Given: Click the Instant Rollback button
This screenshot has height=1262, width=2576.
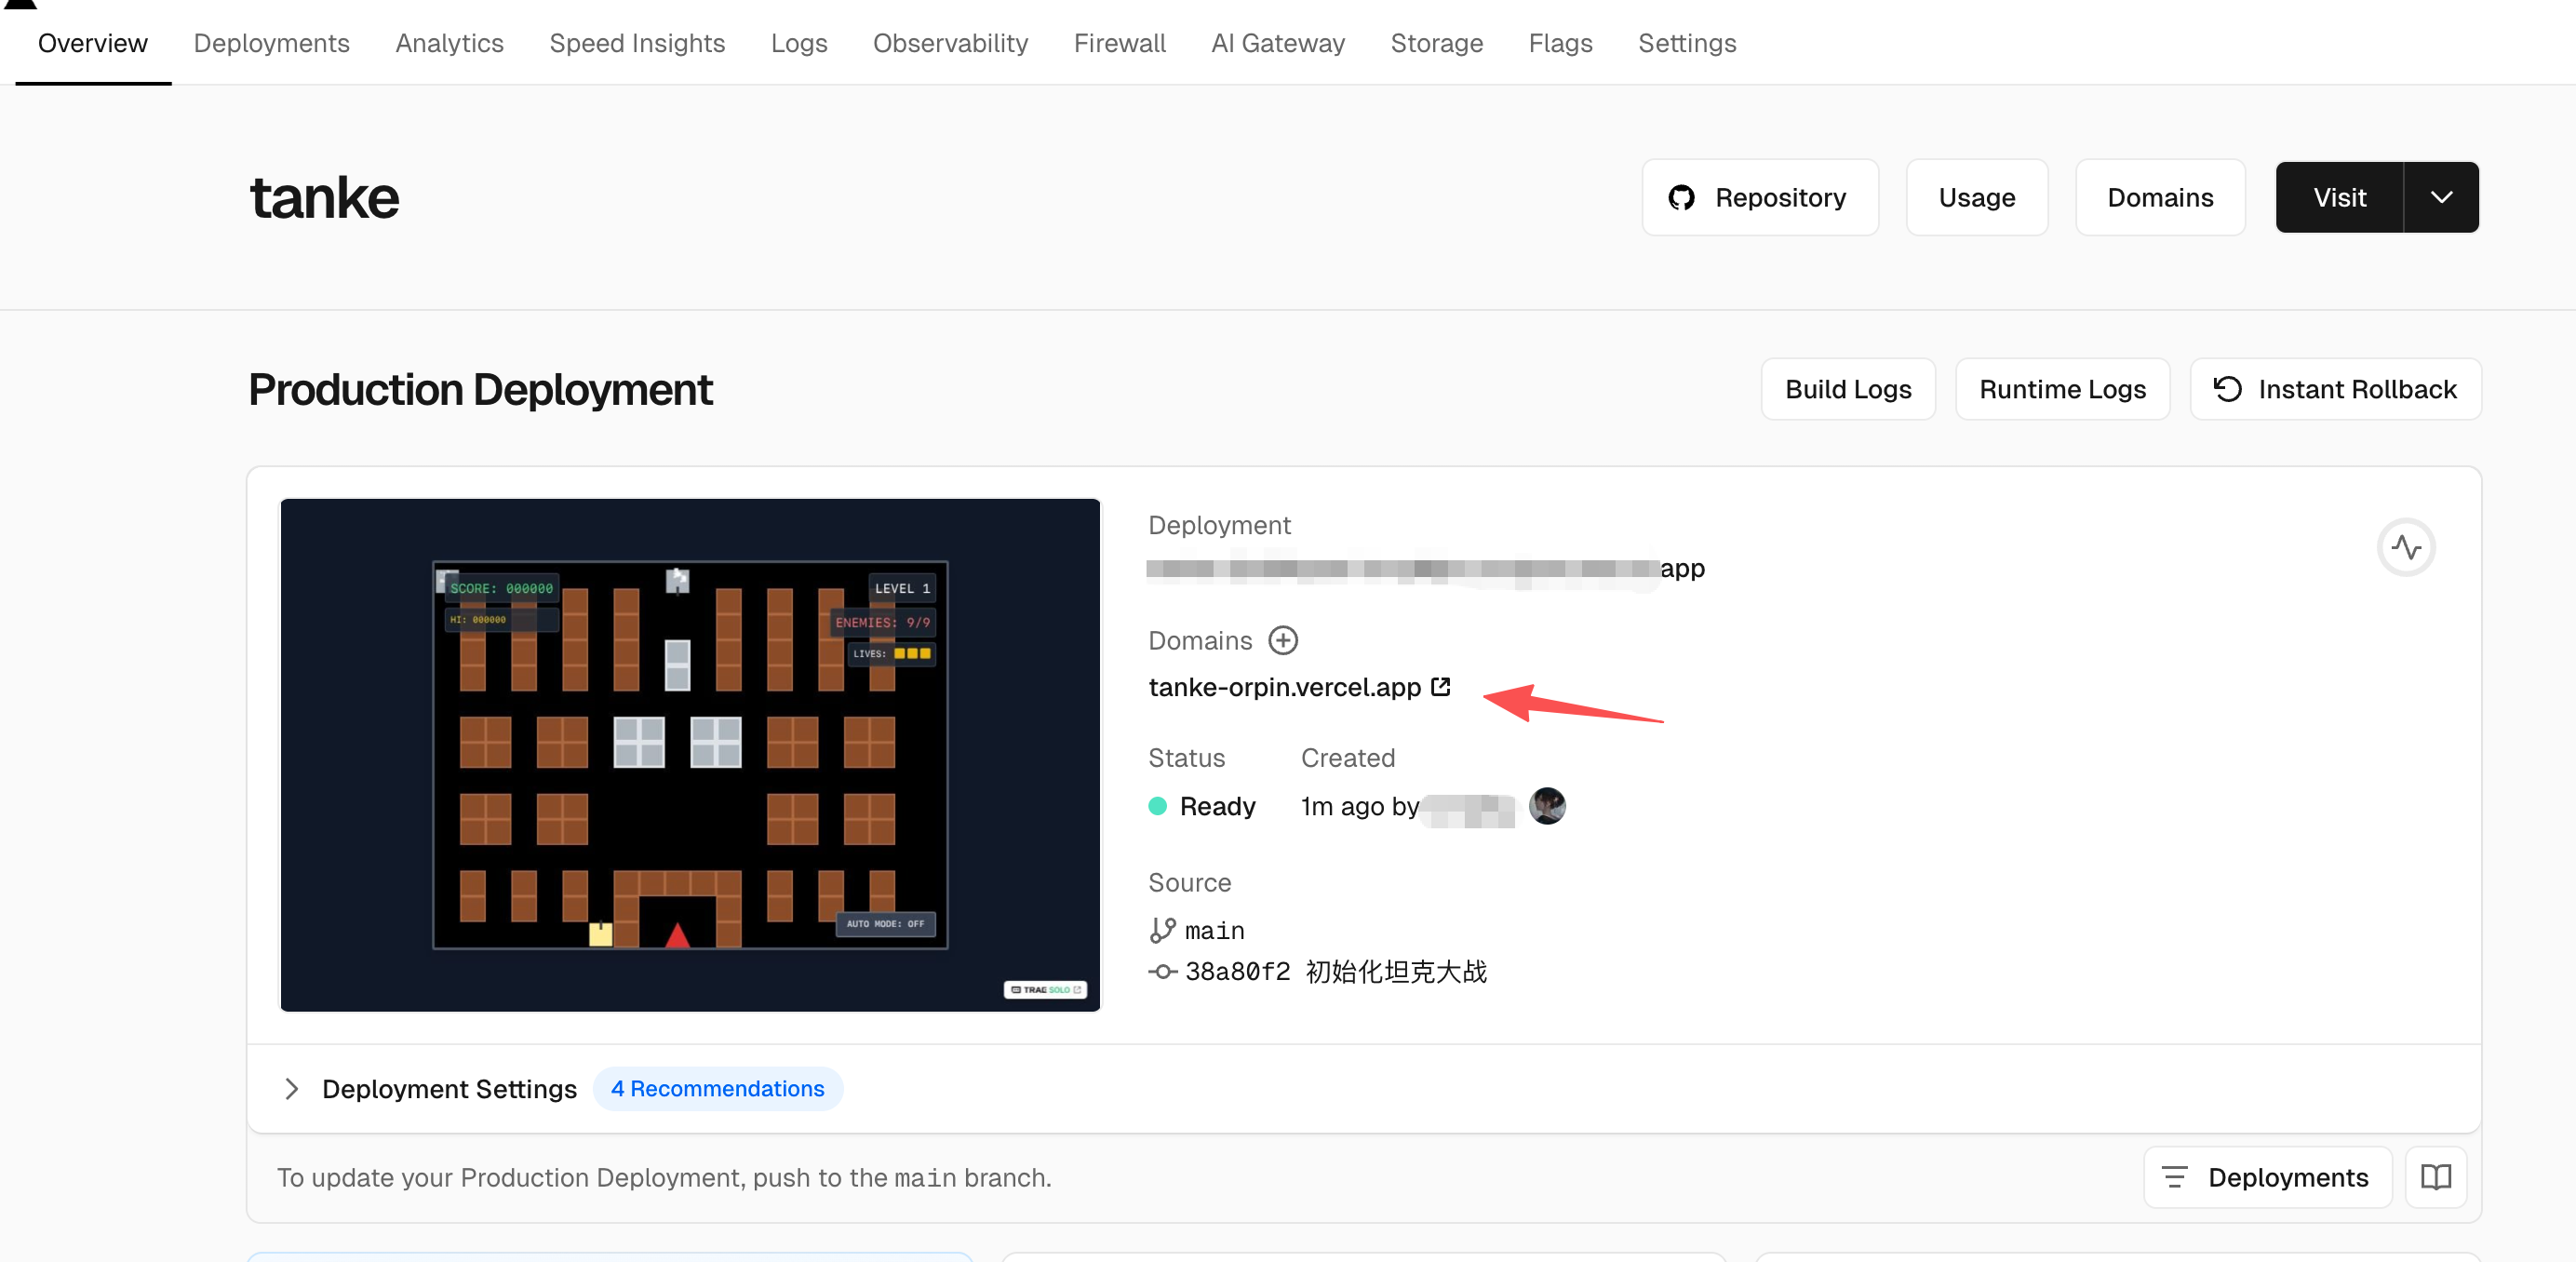Looking at the screenshot, I should [2335, 389].
